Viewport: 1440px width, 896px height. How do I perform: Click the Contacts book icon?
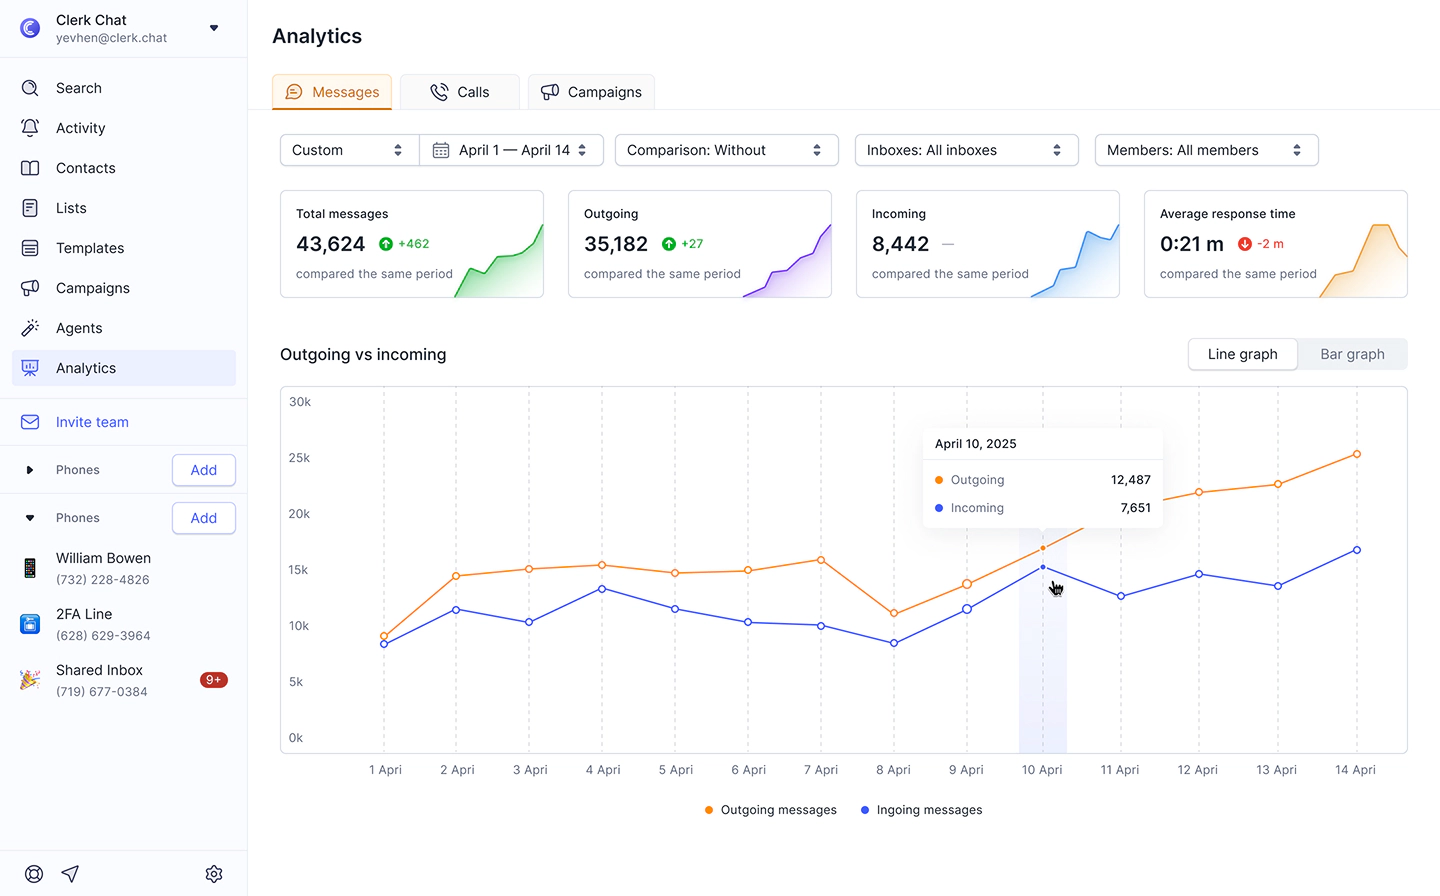click(x=30, y=168)
